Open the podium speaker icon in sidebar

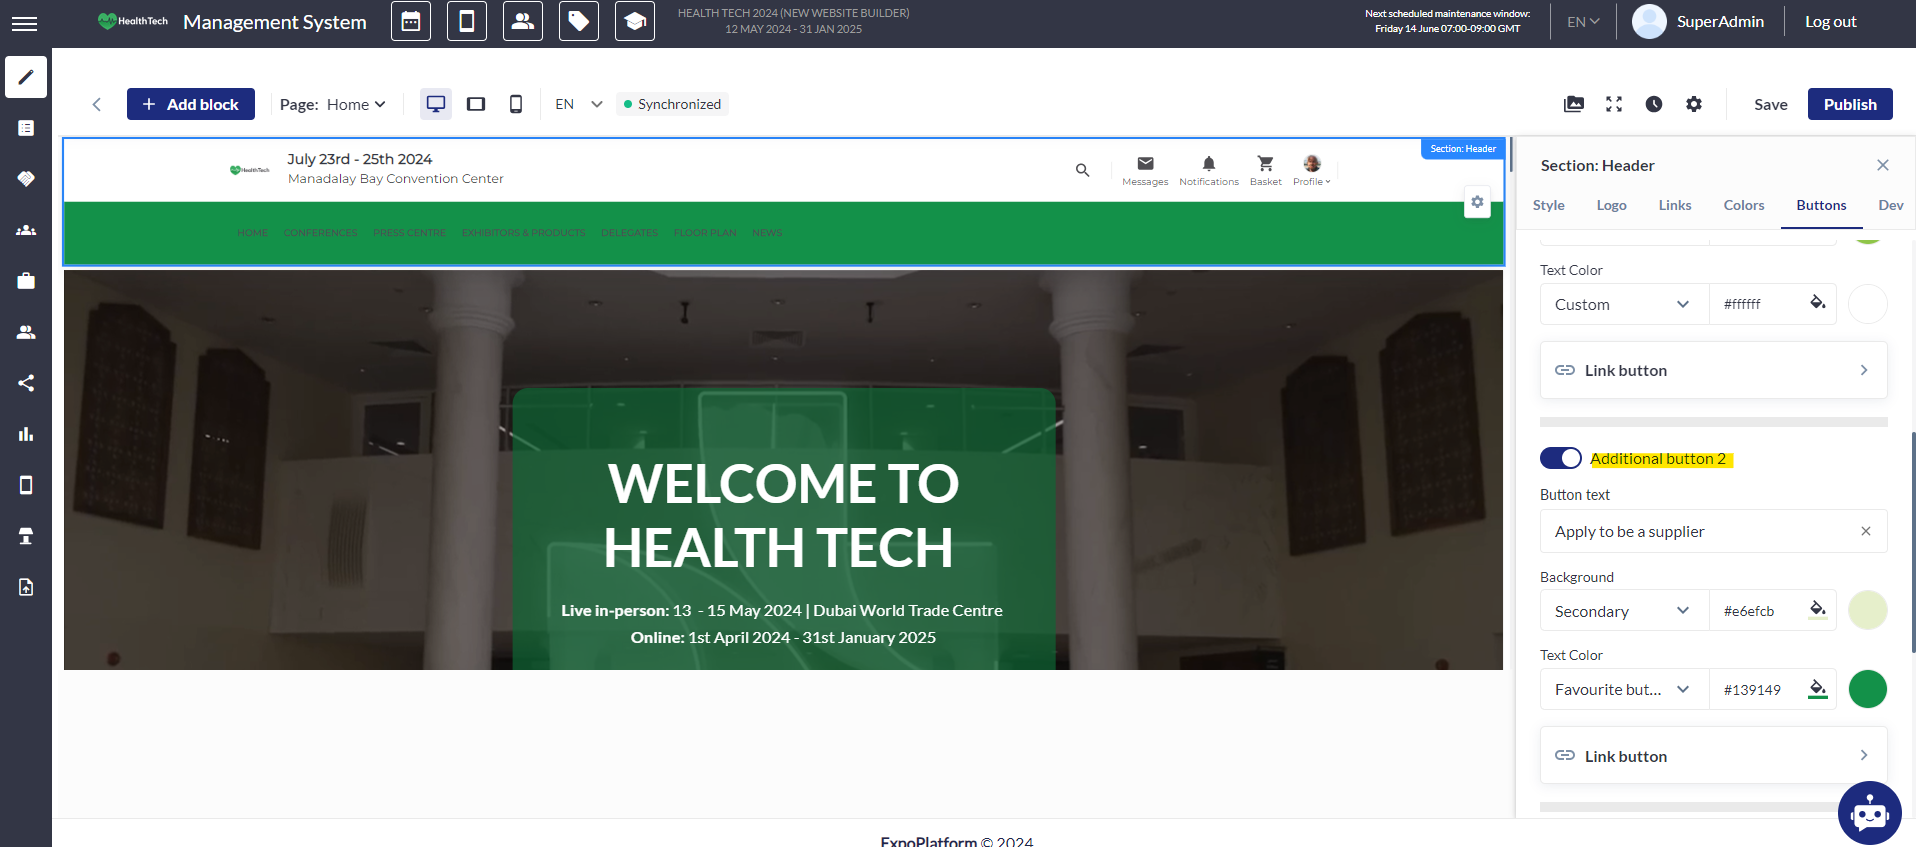click(26, 536)
